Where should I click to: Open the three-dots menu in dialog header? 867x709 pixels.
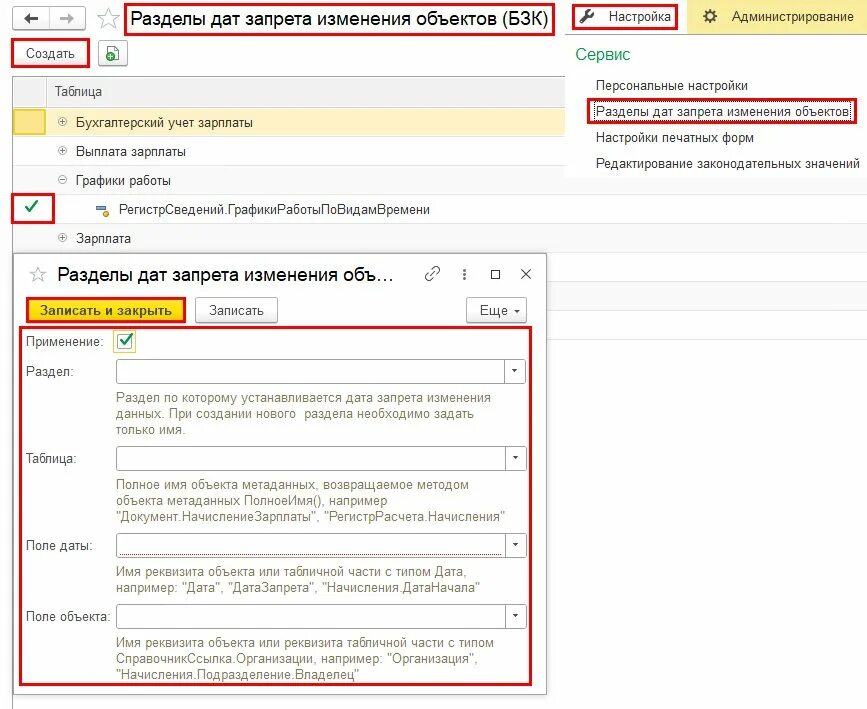point(464,274)
